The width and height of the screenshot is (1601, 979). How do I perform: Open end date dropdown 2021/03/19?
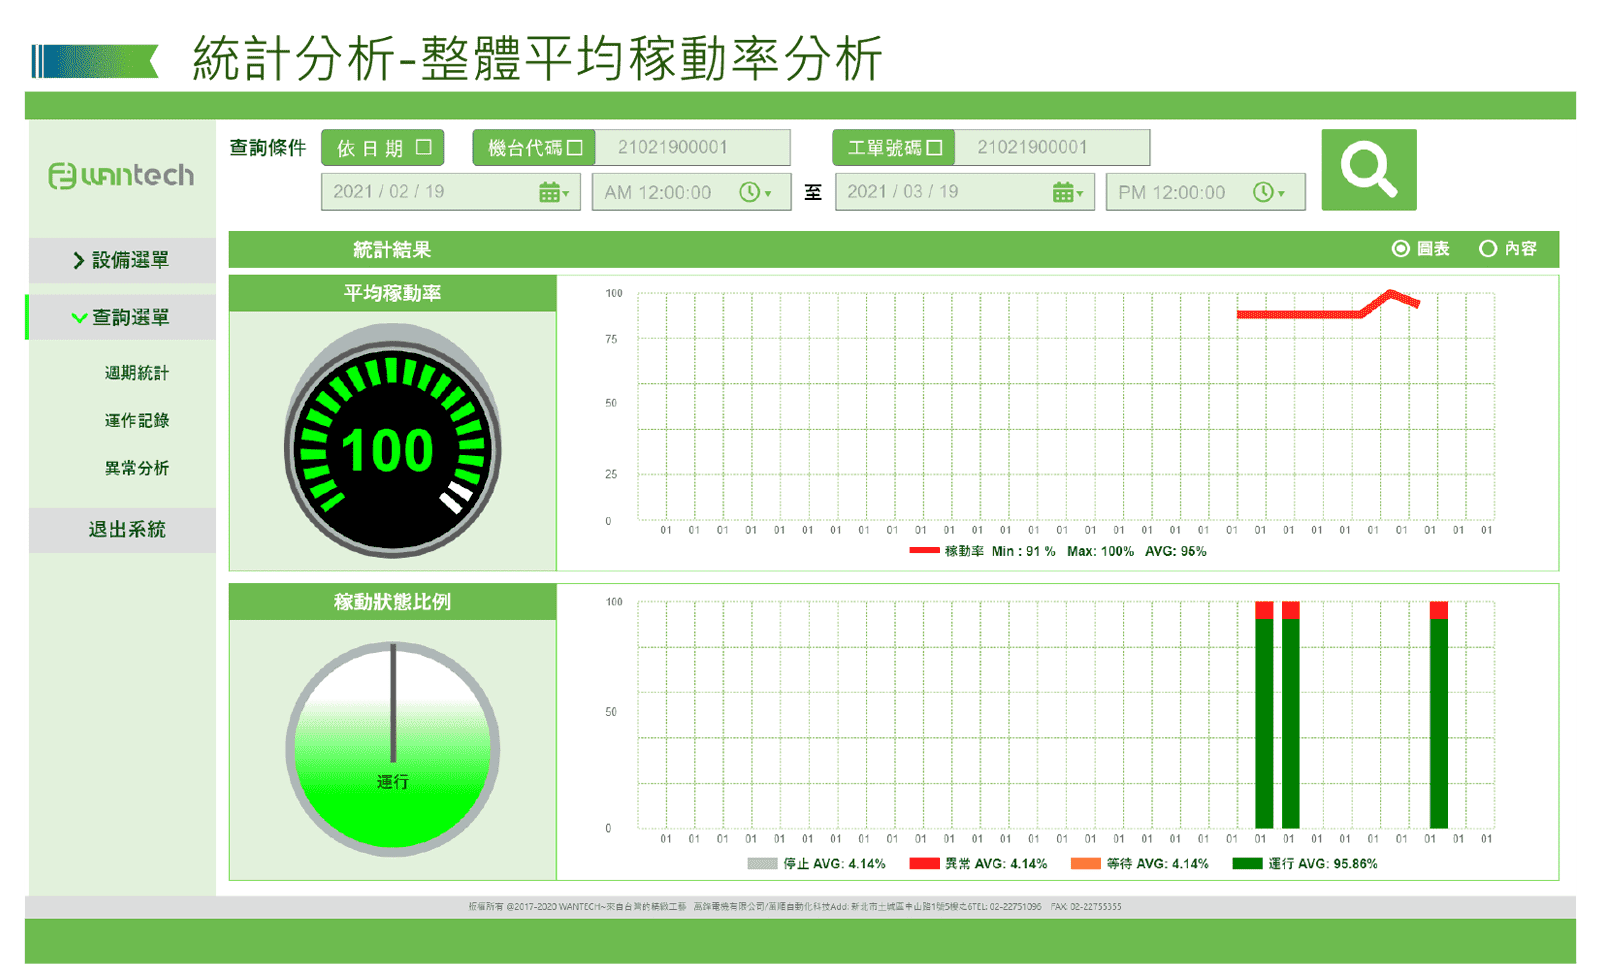[x=965, y=192]
